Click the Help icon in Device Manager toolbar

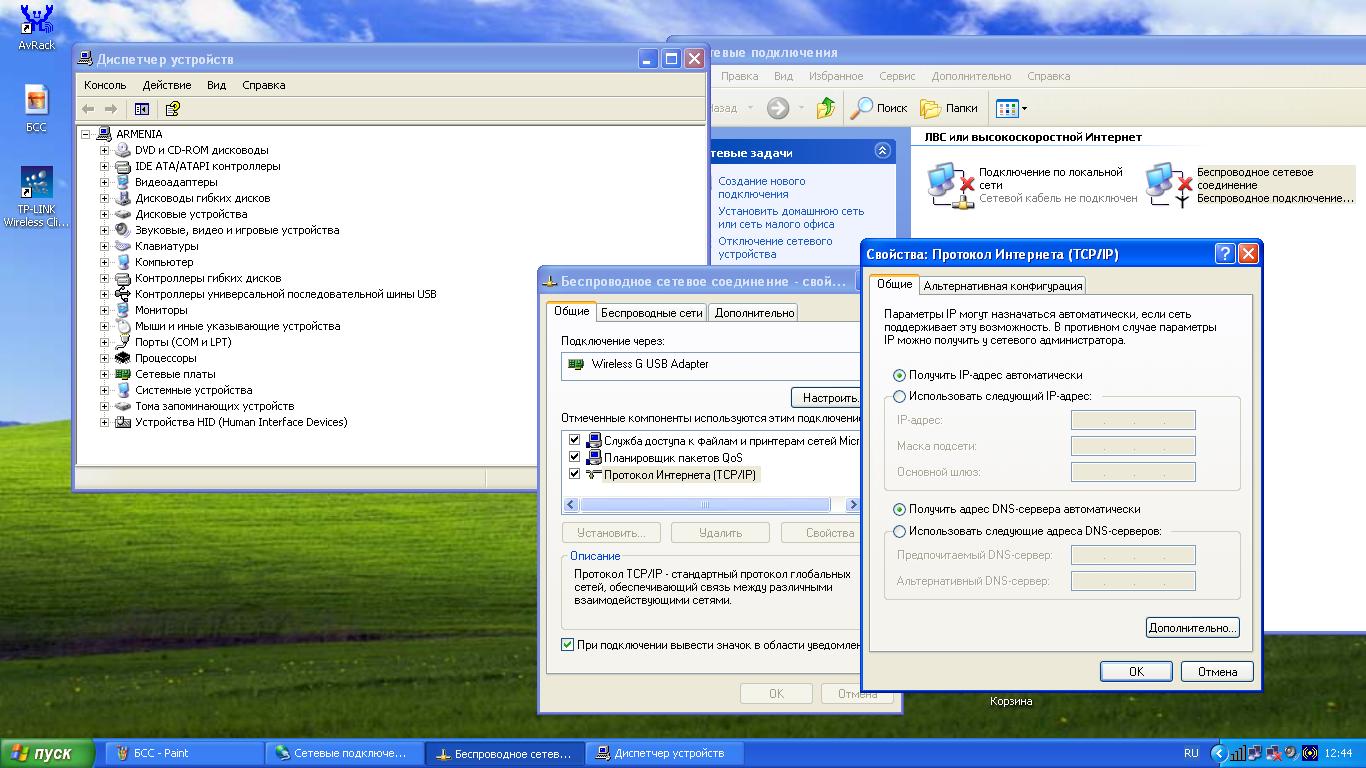(x=172, y=109)
